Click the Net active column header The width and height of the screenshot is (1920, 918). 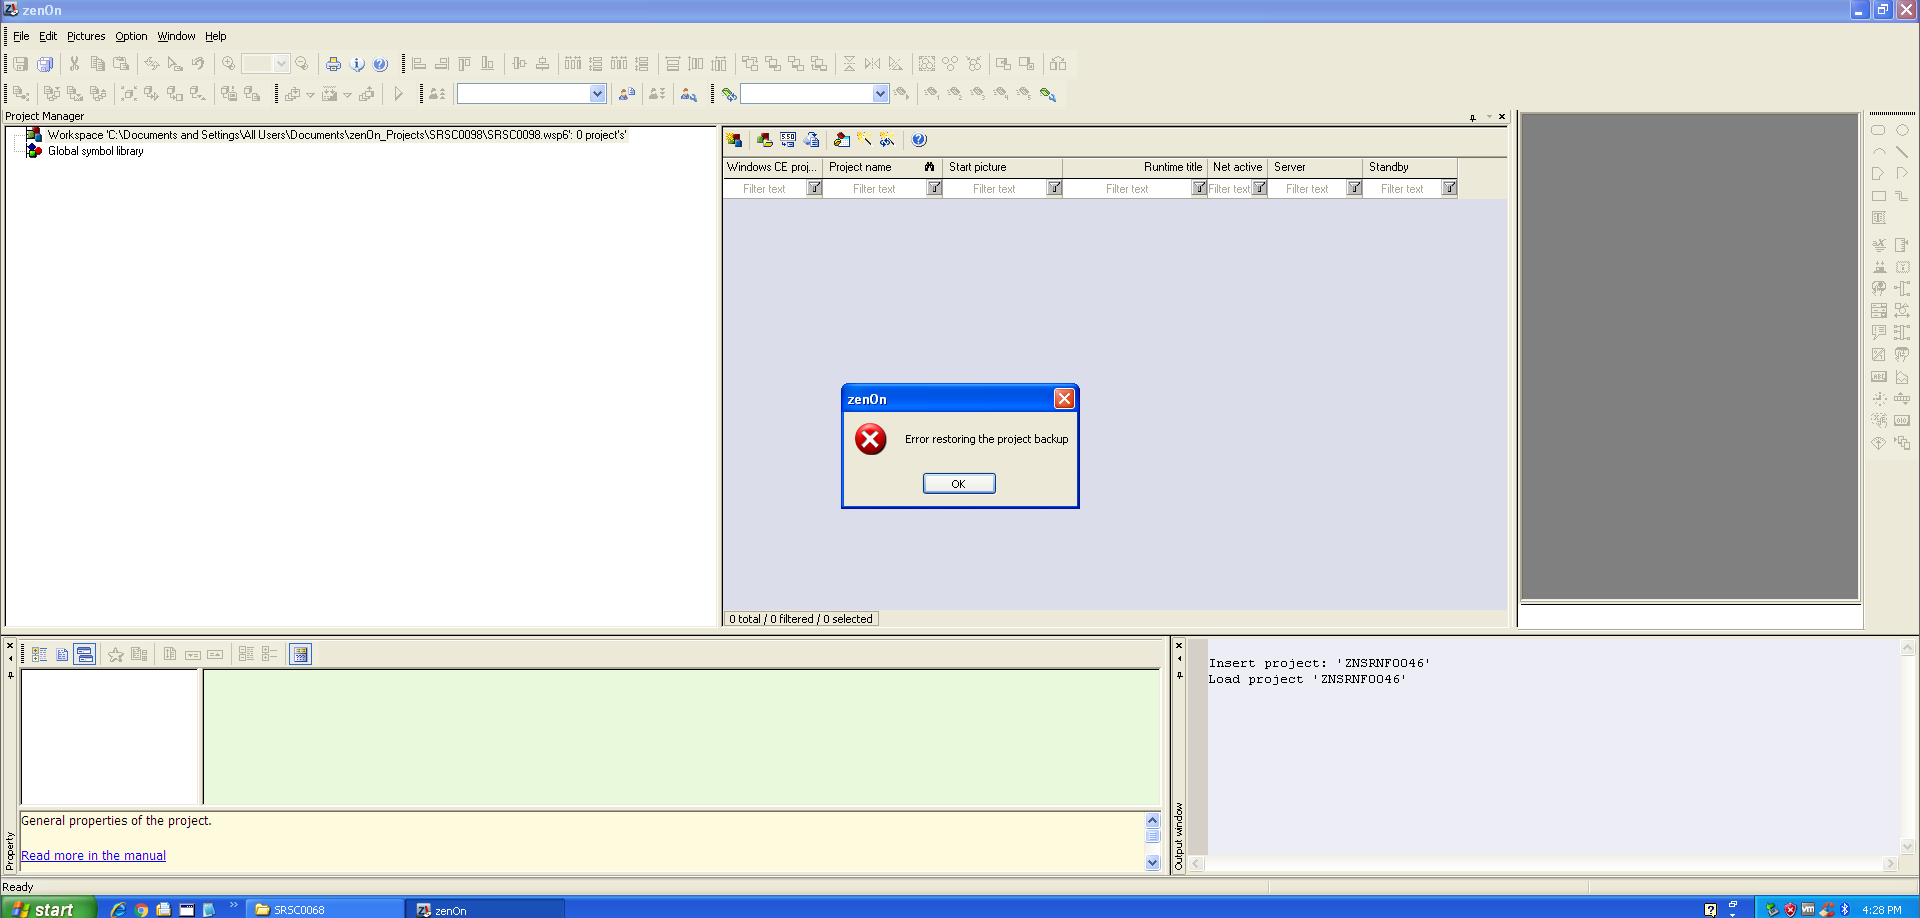(1237, 167)
